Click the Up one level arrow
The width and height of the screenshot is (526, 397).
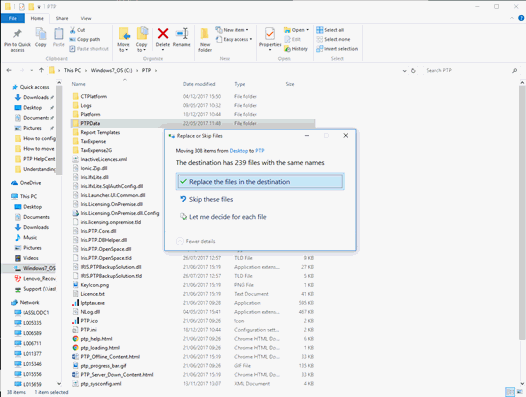pos(41,70)
